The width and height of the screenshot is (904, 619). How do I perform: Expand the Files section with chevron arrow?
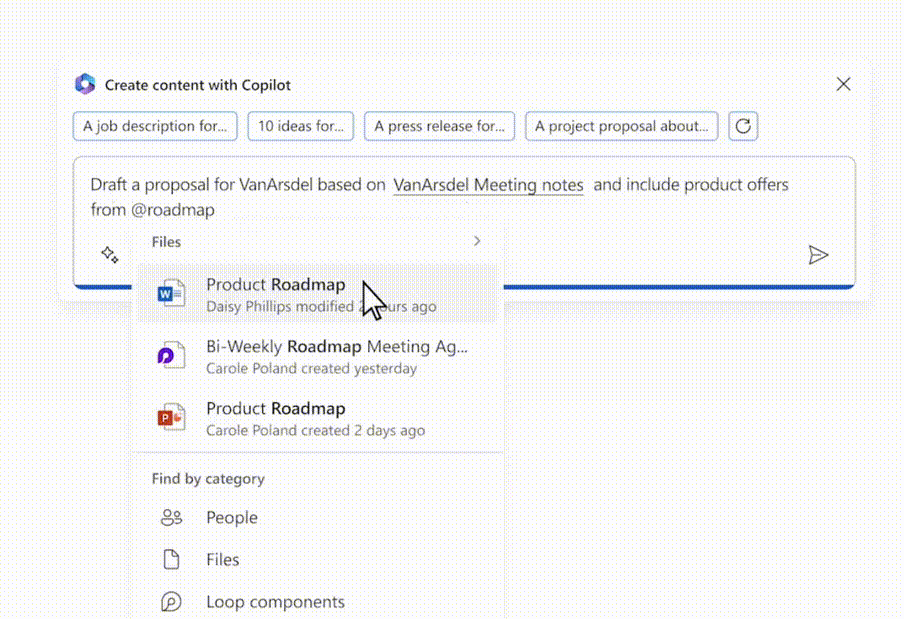point(477,241)
